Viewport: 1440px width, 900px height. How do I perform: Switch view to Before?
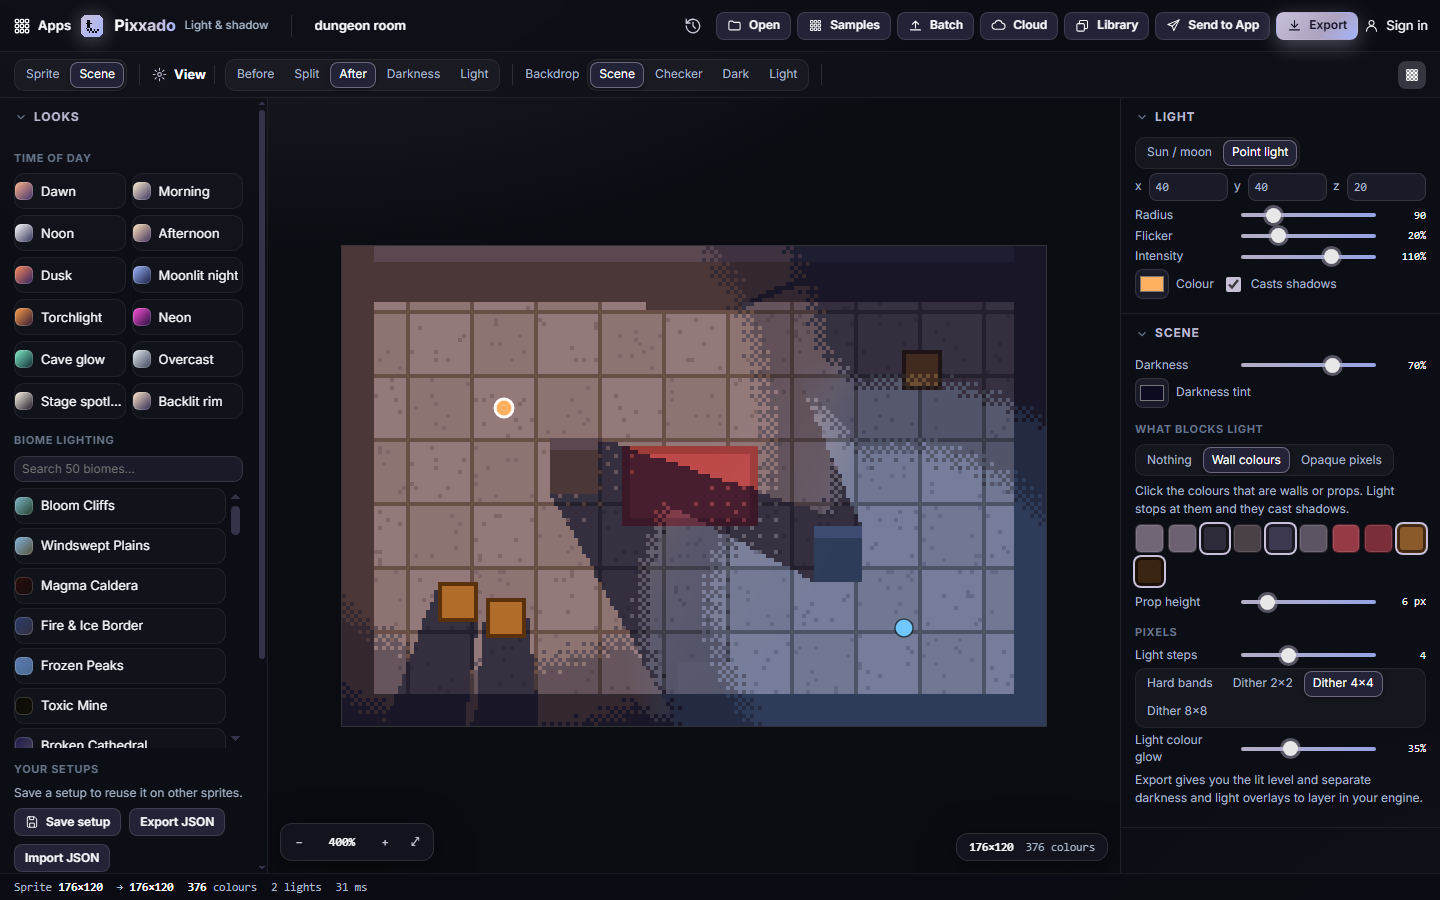coord(256,74)
